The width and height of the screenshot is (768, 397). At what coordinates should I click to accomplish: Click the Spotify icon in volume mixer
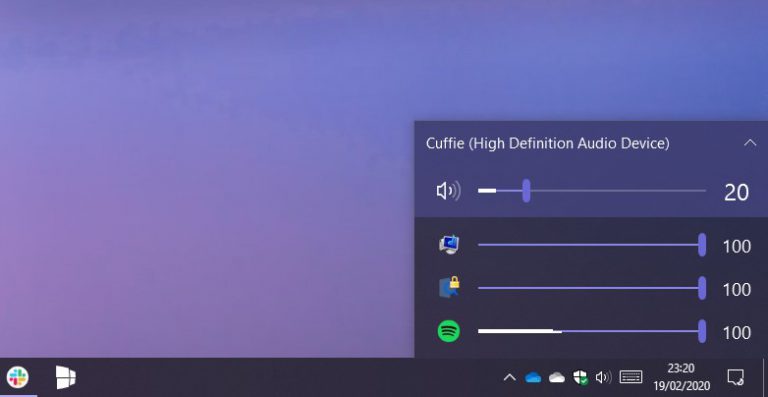click(x=449, y=331)
